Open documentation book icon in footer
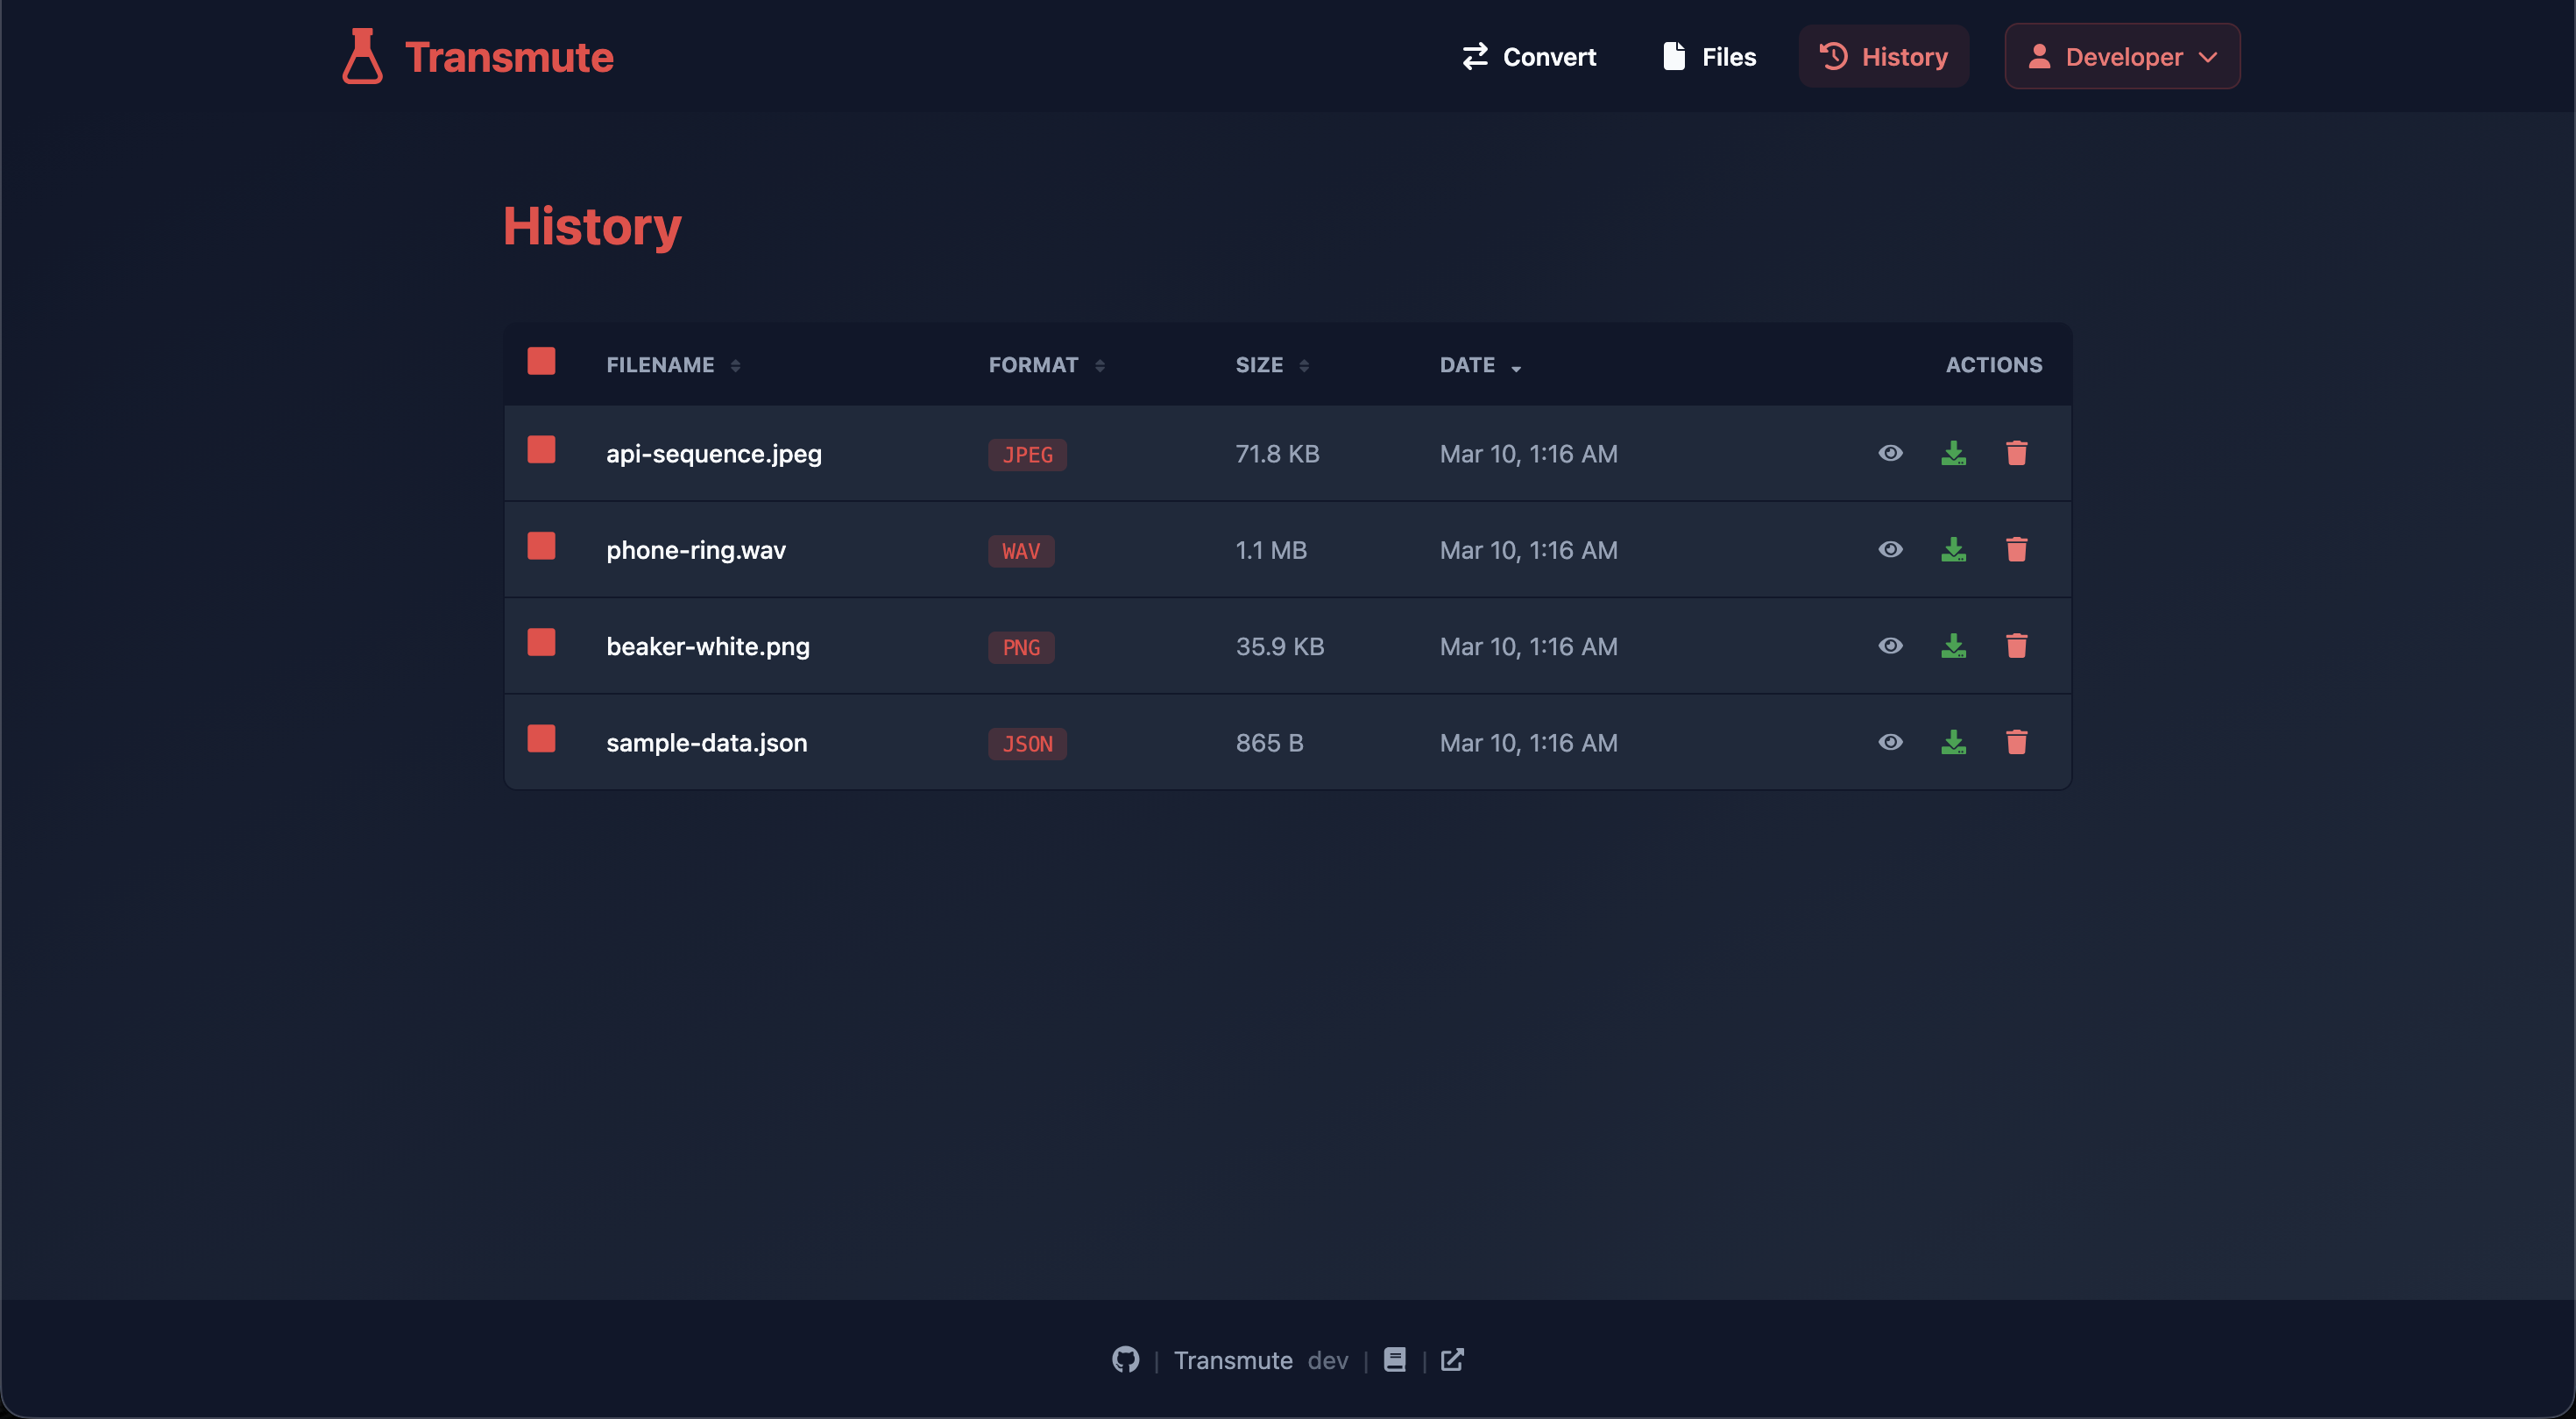 [x=1394, y=1360]
